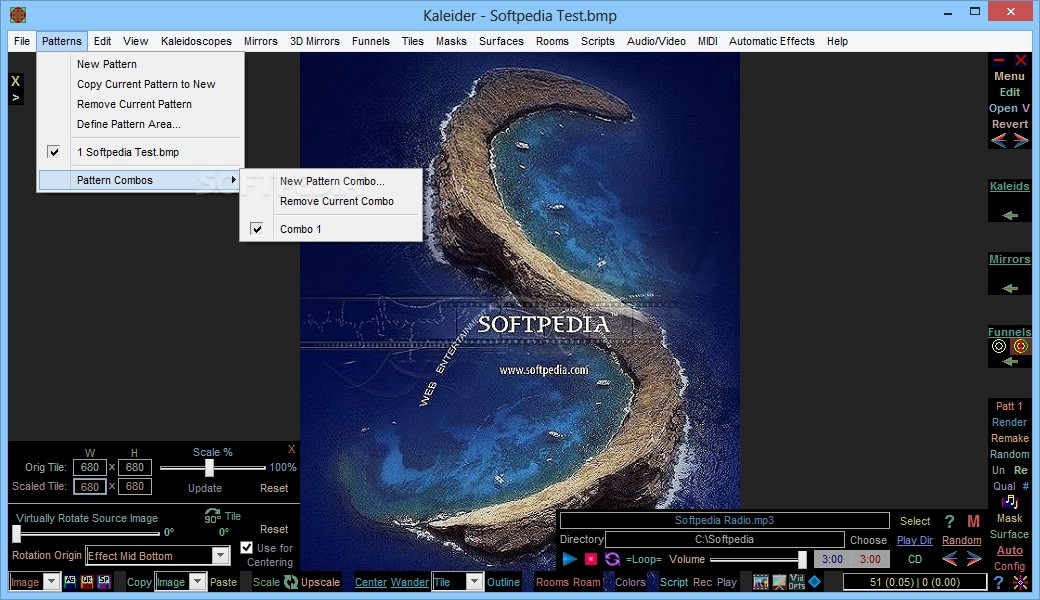The height and width of the screenshot is (600, 1040).
Task: Click the colorful starburst icon in bottom-right corner
Action: tap(1020, 582)
